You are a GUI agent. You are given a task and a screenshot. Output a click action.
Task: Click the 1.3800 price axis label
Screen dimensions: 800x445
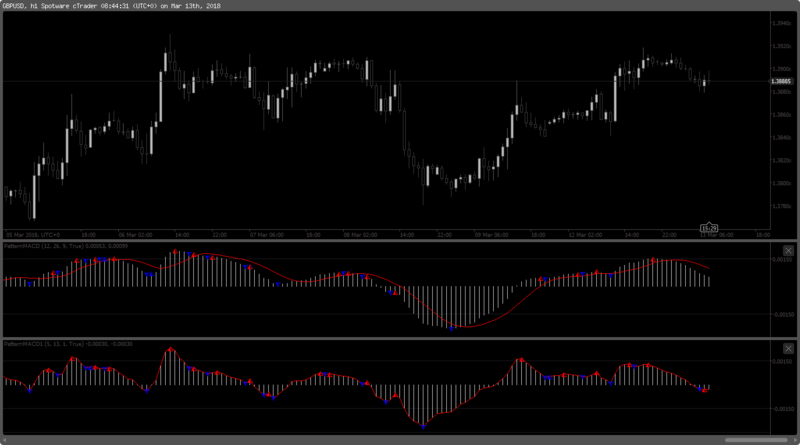coord(782,184)
